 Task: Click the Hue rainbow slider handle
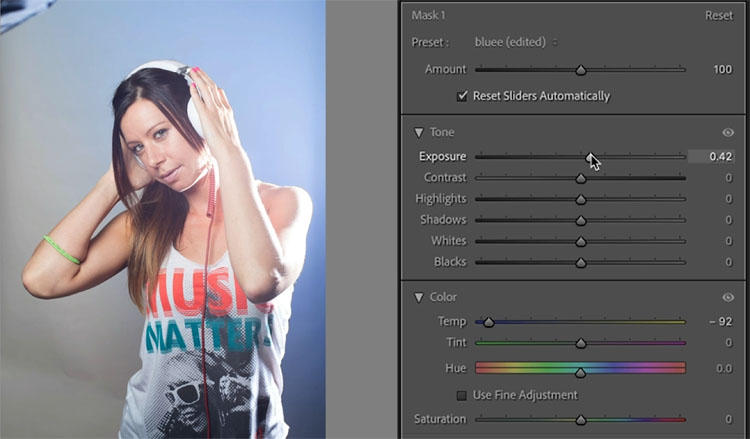(581, 373)
